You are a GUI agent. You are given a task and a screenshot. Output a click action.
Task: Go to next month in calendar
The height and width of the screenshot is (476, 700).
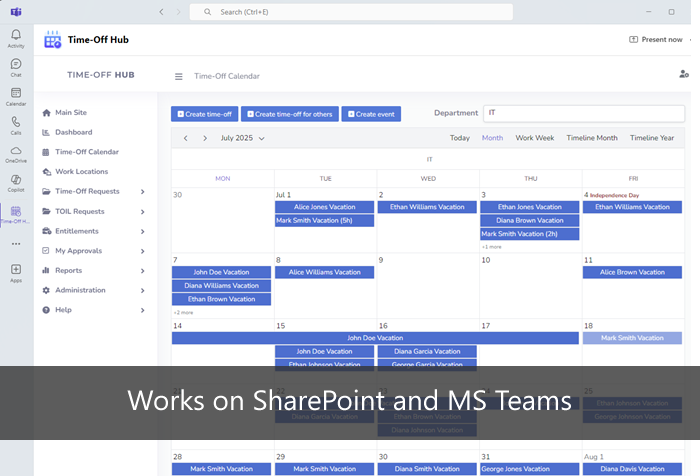pos(205,138)
